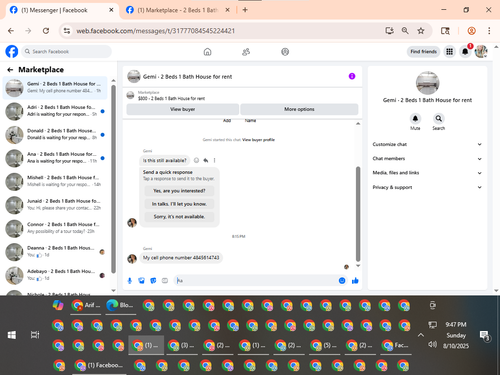500x375 pixels.
Task: Install app icon in address bar
Action: coord(389,31)
